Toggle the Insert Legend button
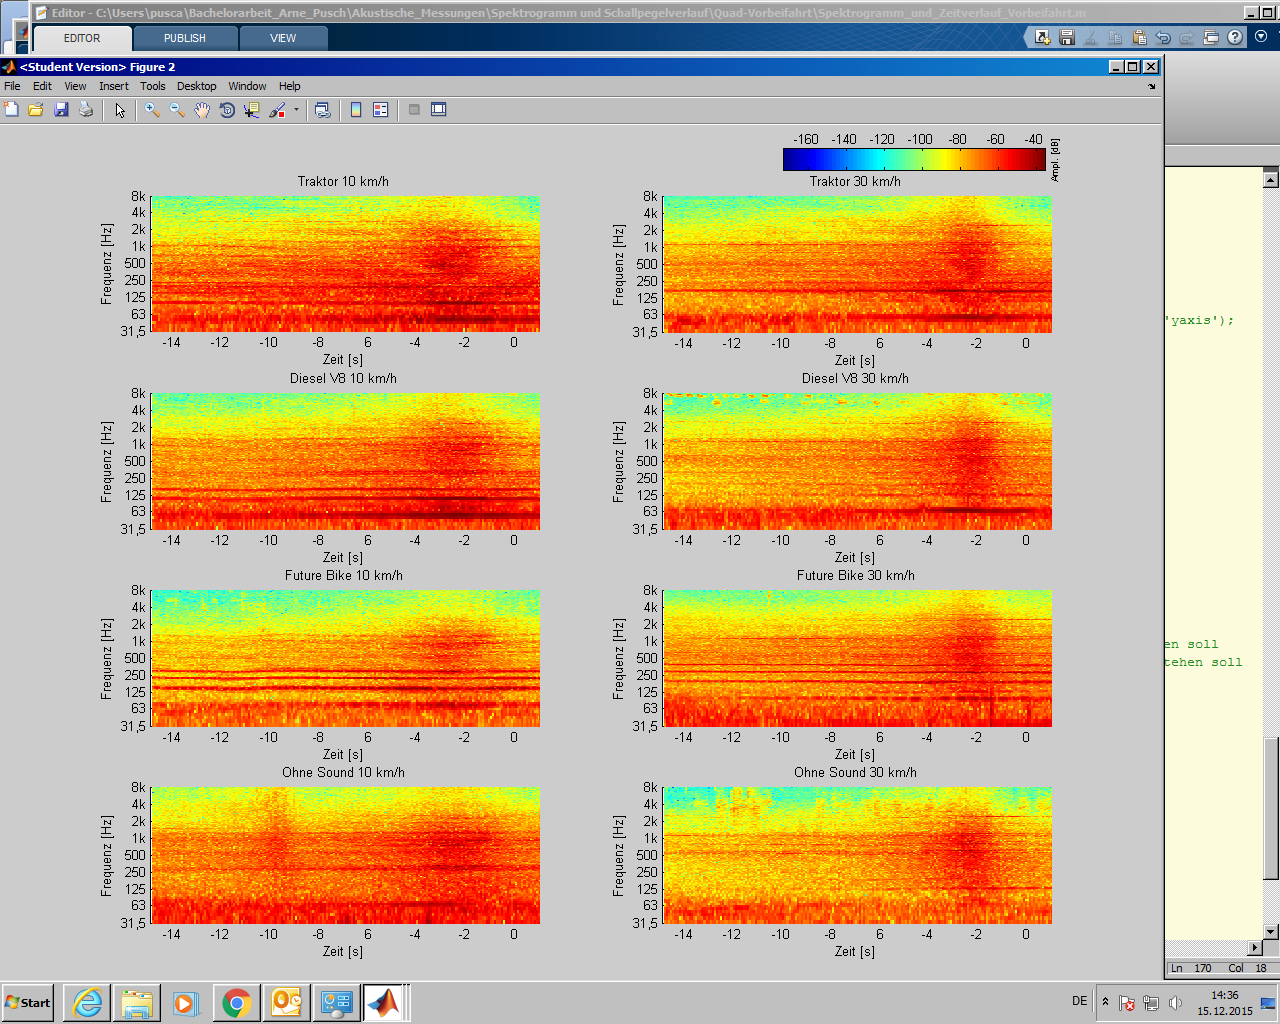The image size is (1280, 1024). [x=381, y=110]
